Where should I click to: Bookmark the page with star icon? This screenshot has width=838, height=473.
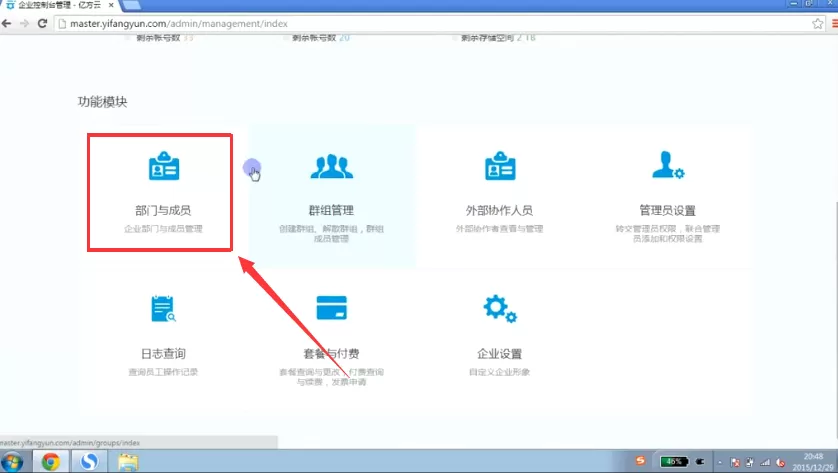(818, 24)
